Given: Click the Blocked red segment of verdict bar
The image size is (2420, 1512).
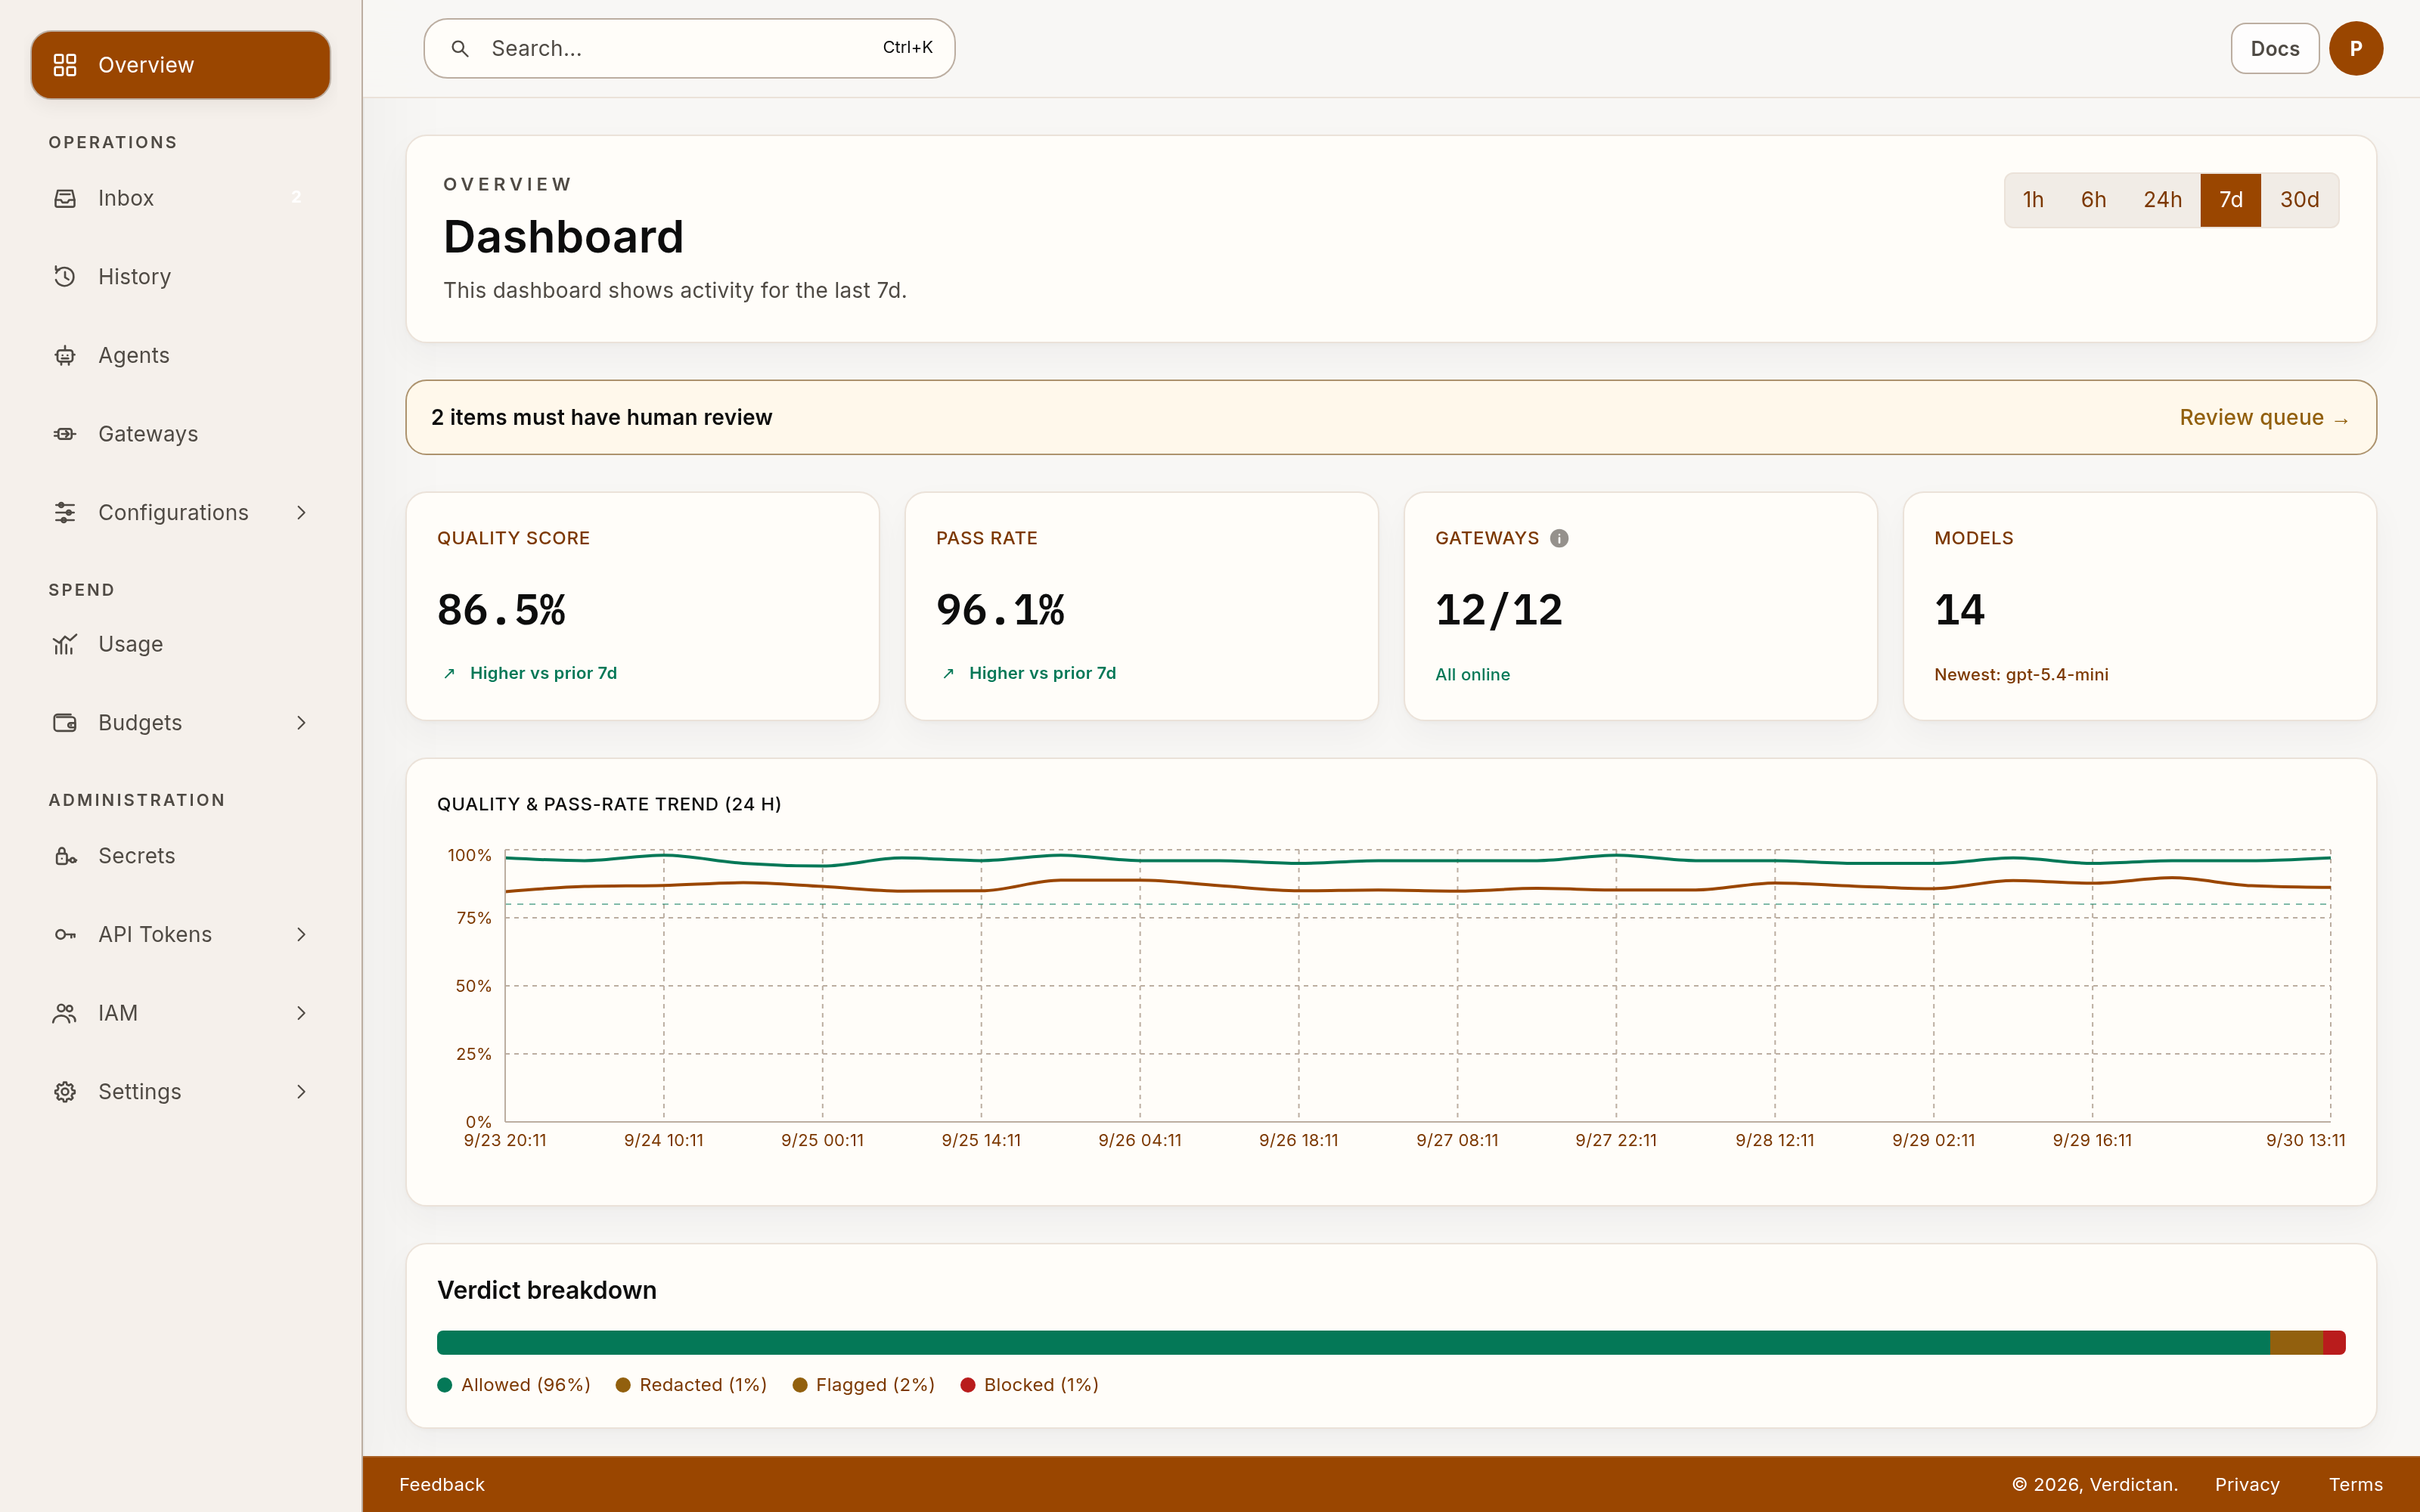Looking at the screenshot, I should [2334, 1342].
